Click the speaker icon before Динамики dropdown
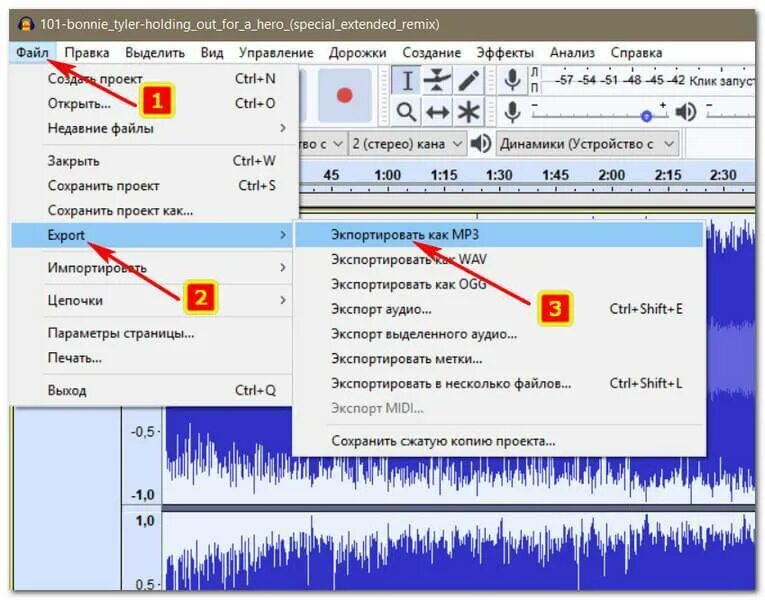 click(481, 144)
